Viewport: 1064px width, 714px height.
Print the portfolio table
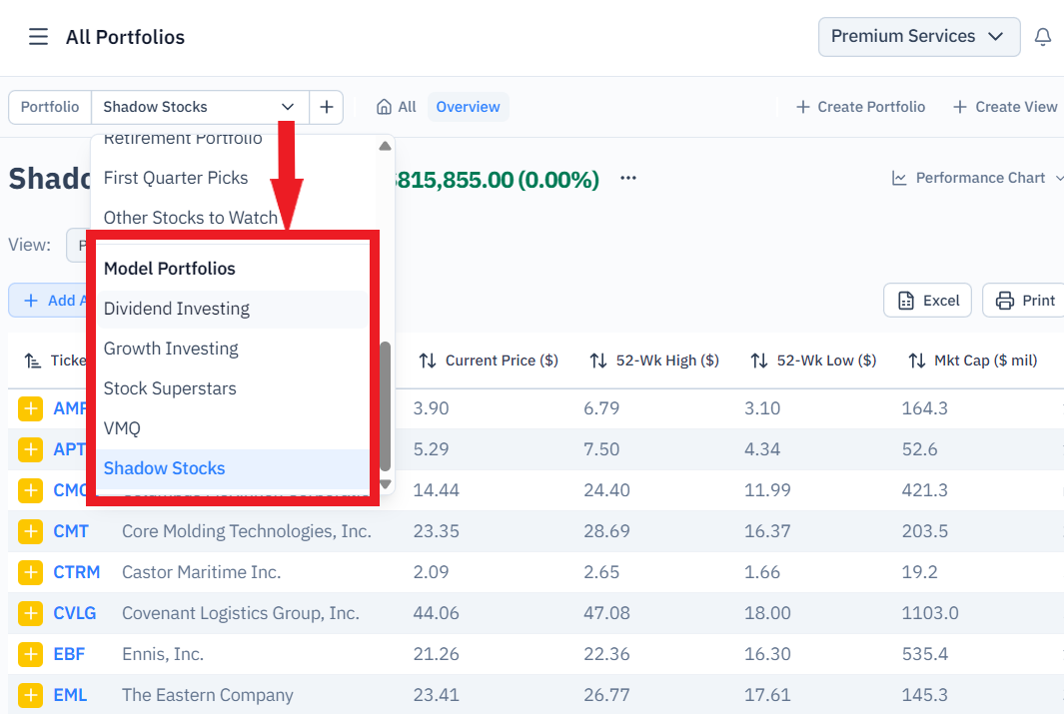[1024, 301]
